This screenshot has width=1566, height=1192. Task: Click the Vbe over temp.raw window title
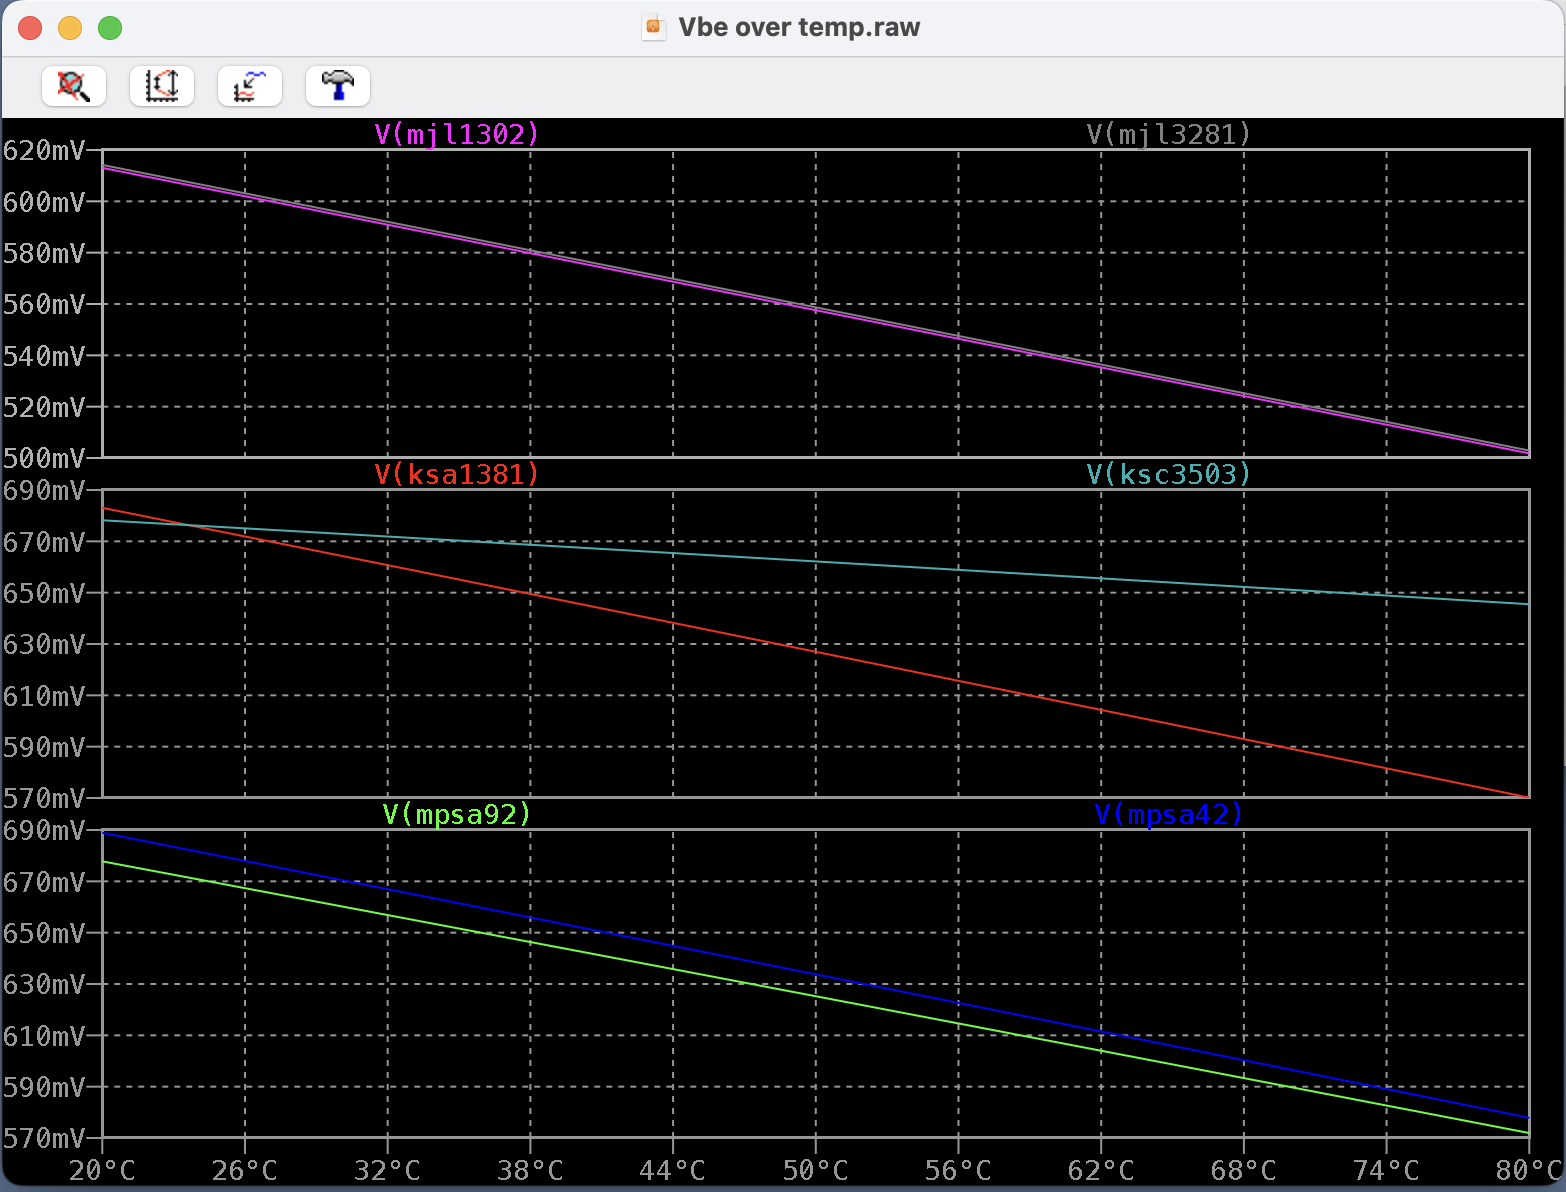point(799,27)
